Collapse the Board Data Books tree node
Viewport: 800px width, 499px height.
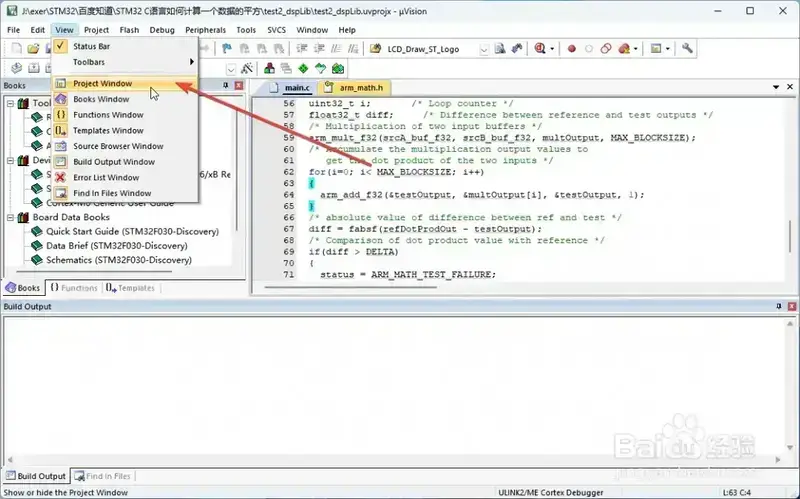(10, 217)
